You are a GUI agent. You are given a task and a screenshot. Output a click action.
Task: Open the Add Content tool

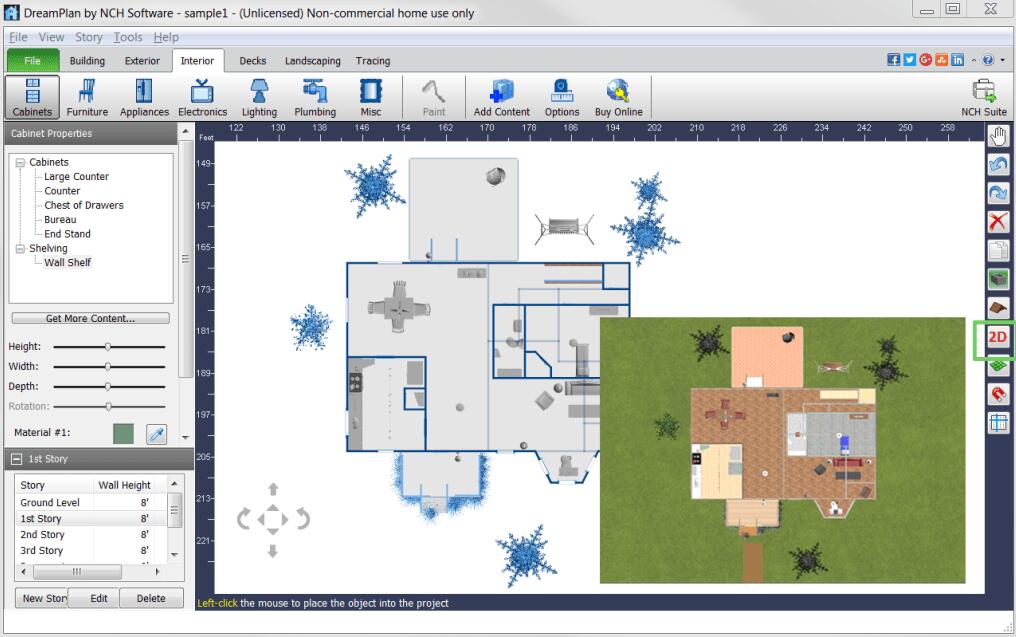(x=500, y=97)
